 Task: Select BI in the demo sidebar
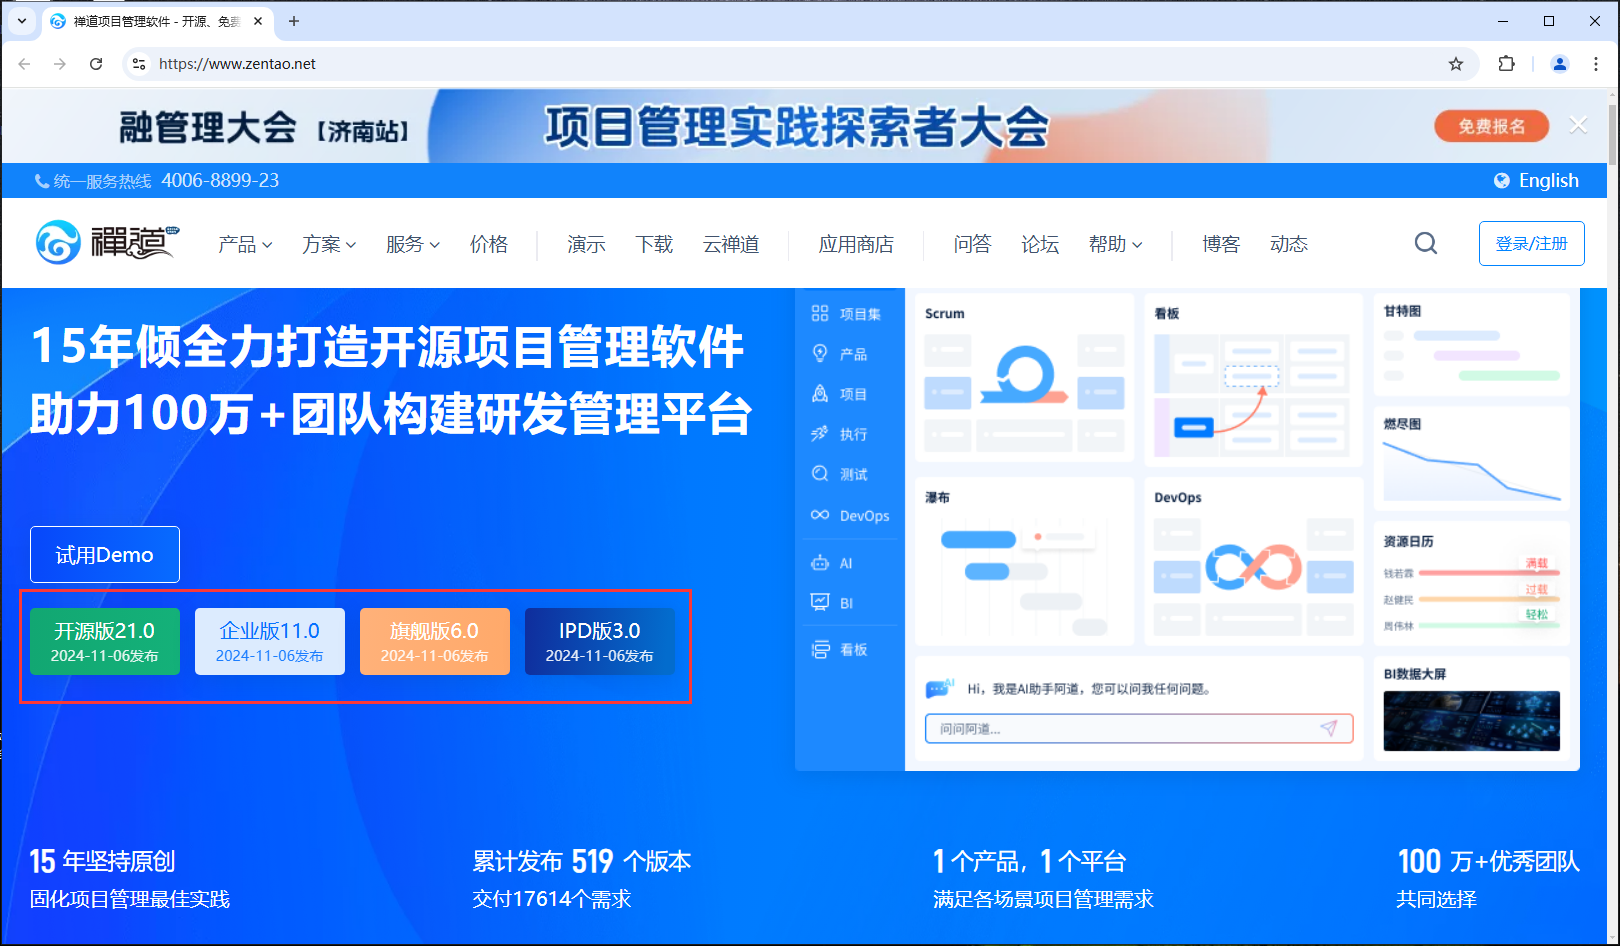[x=832, y=603]
